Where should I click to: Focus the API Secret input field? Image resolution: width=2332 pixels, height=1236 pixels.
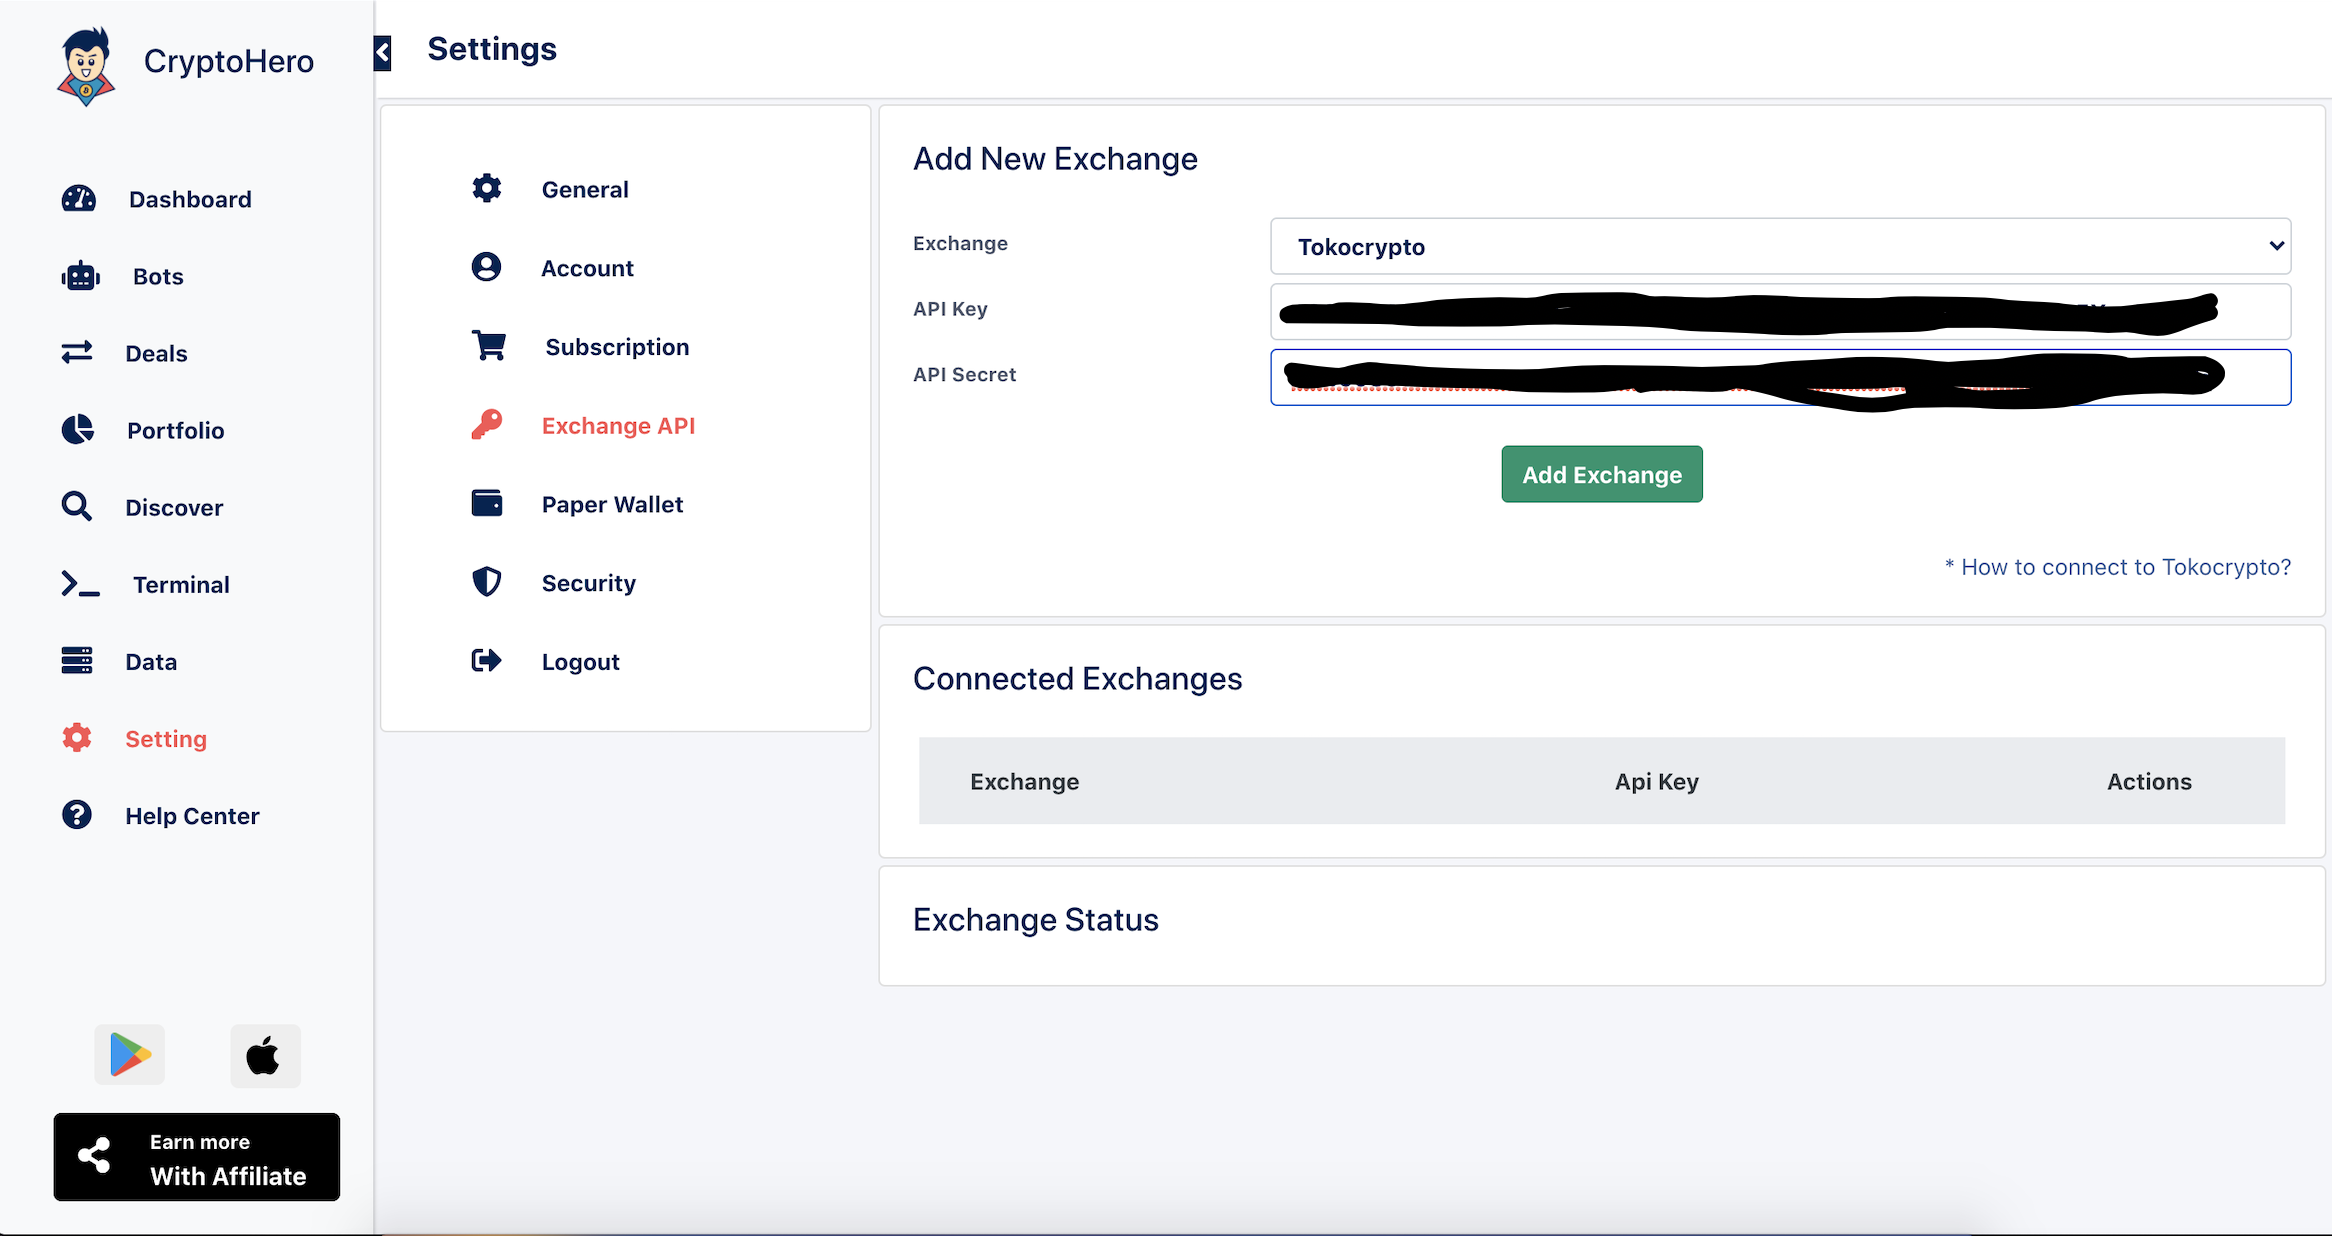coord(1780,377)
